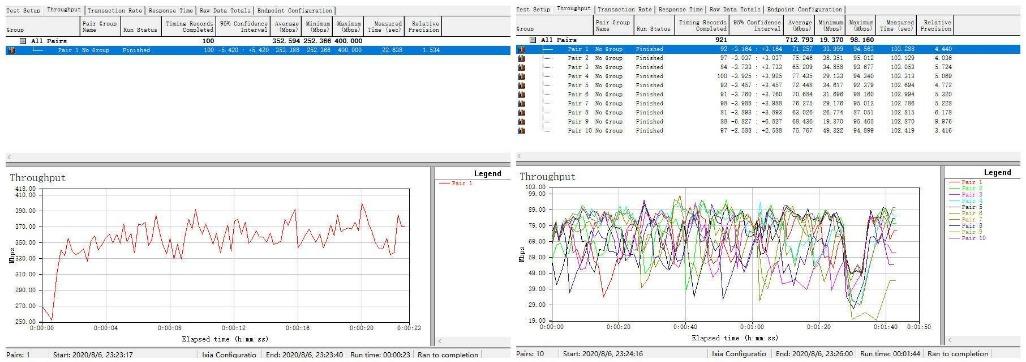Image resolution: width=1026 pixels, height=362 pixels.
Task: Click the endpoint icon beside Pair 4 row
Action: point(522,76)
